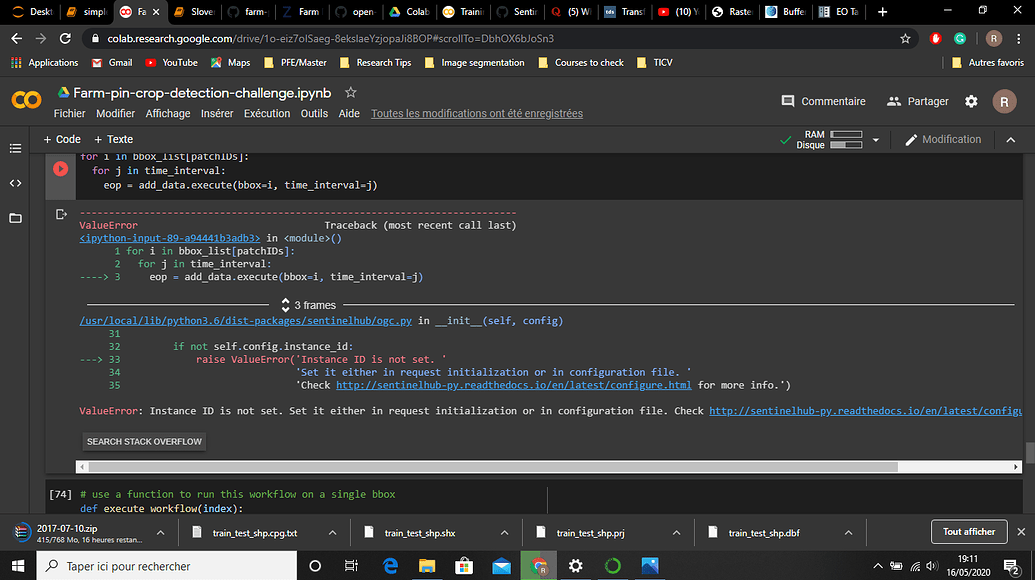Open the Modification mode dropdown

pyautogui.click(x=943, y=139)
